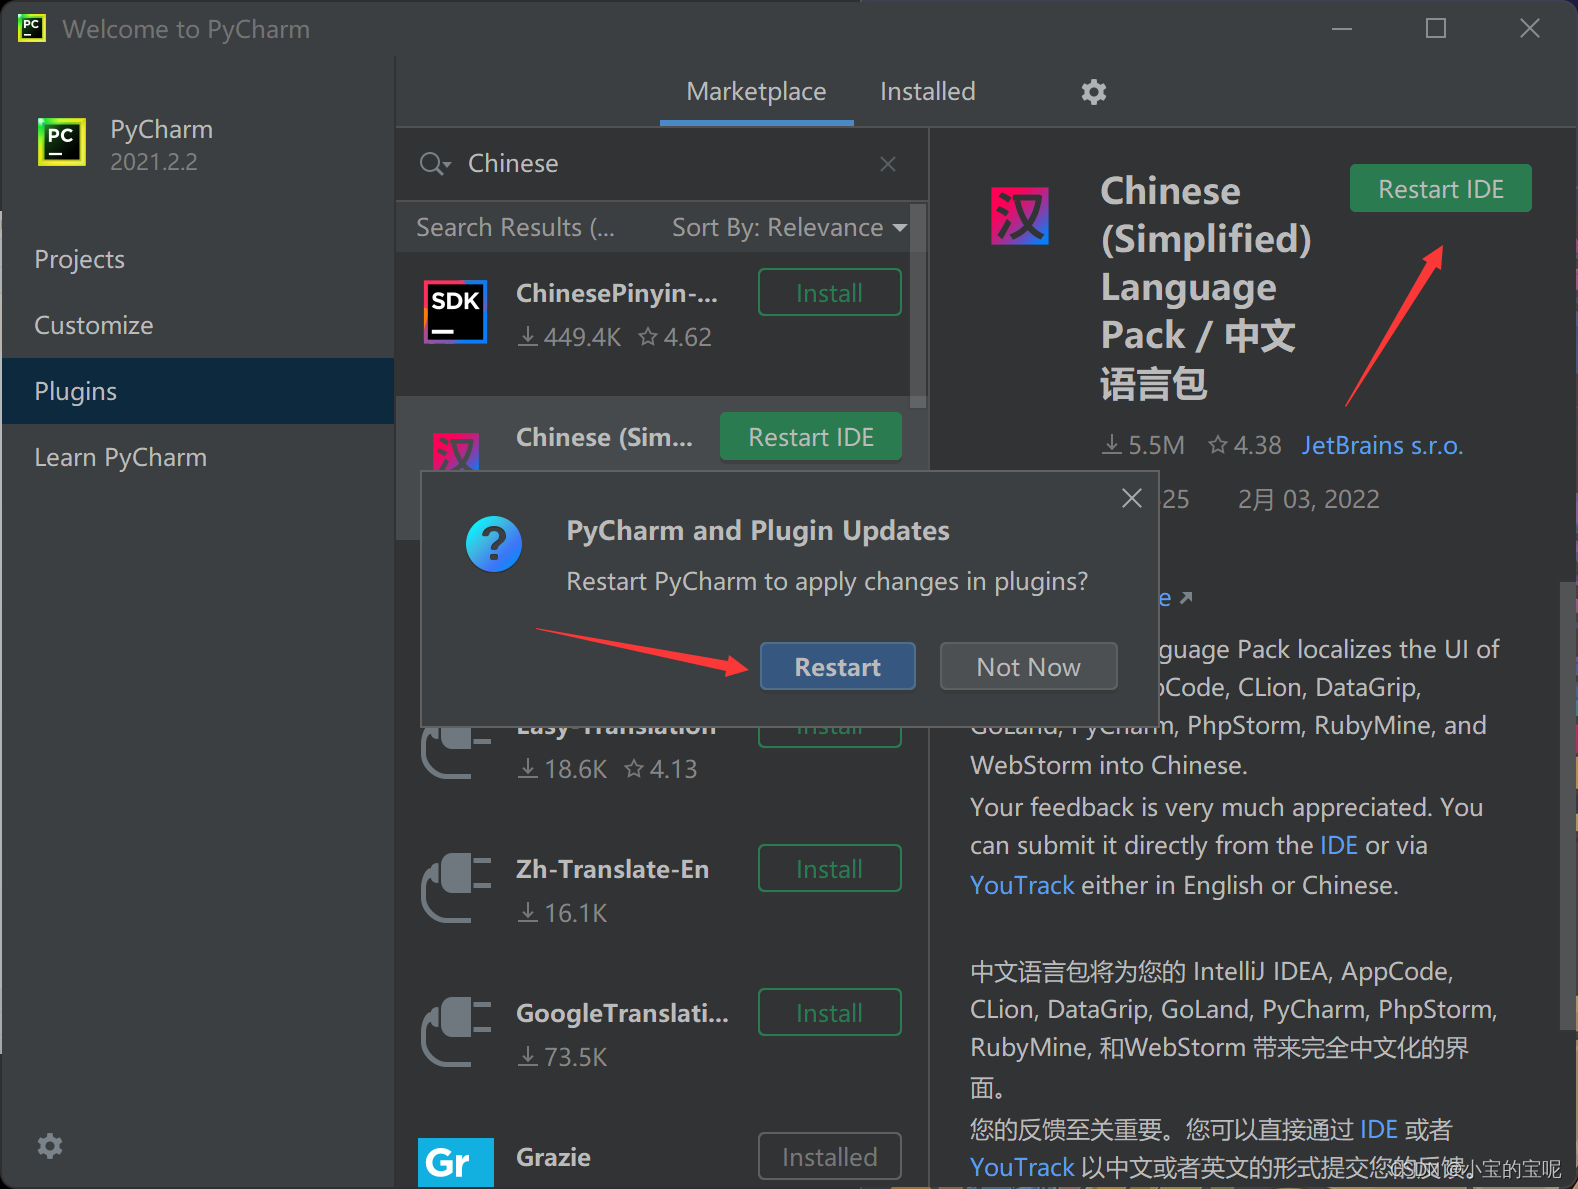Image resolution: width=1578 pixels, height=1189 pixels.
Task: Open the YouTrack link in English description
Action: tap(1022, 886)
